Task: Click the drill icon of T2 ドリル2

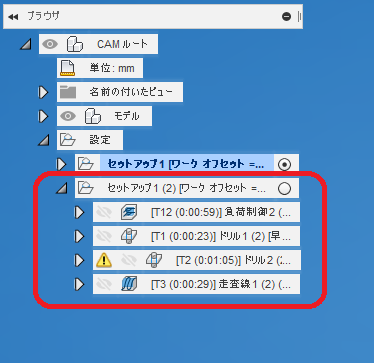Action: [x=154, y=260]
